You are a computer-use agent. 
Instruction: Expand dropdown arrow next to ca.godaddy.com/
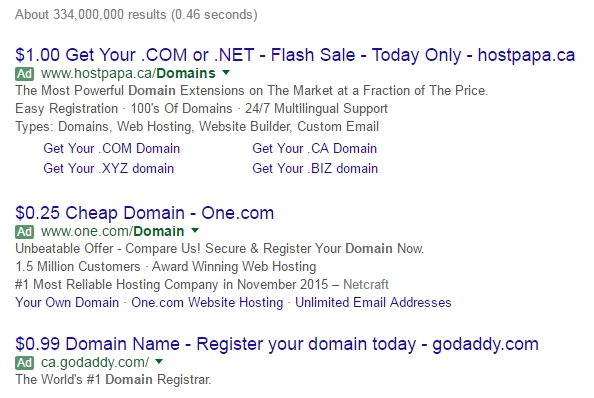(159, 361)
